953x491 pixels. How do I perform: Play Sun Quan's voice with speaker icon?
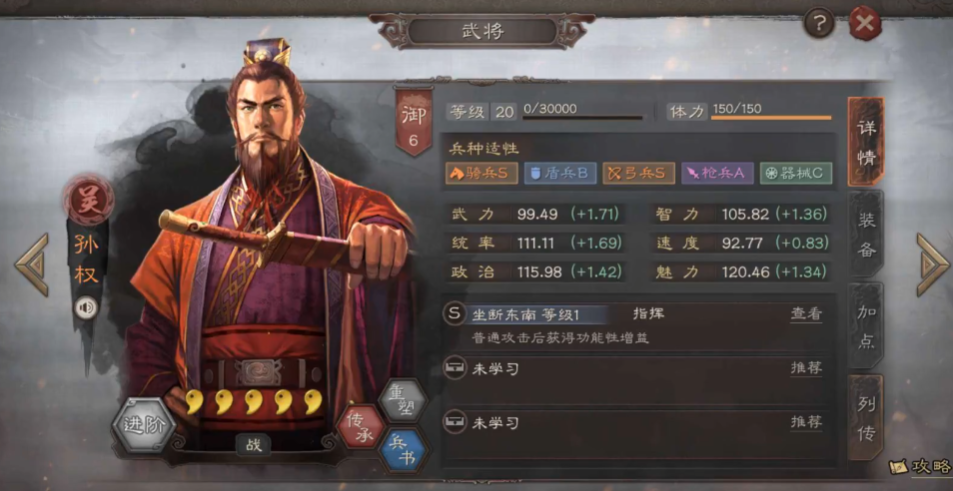pyautogui.click(x=86, y=309)
